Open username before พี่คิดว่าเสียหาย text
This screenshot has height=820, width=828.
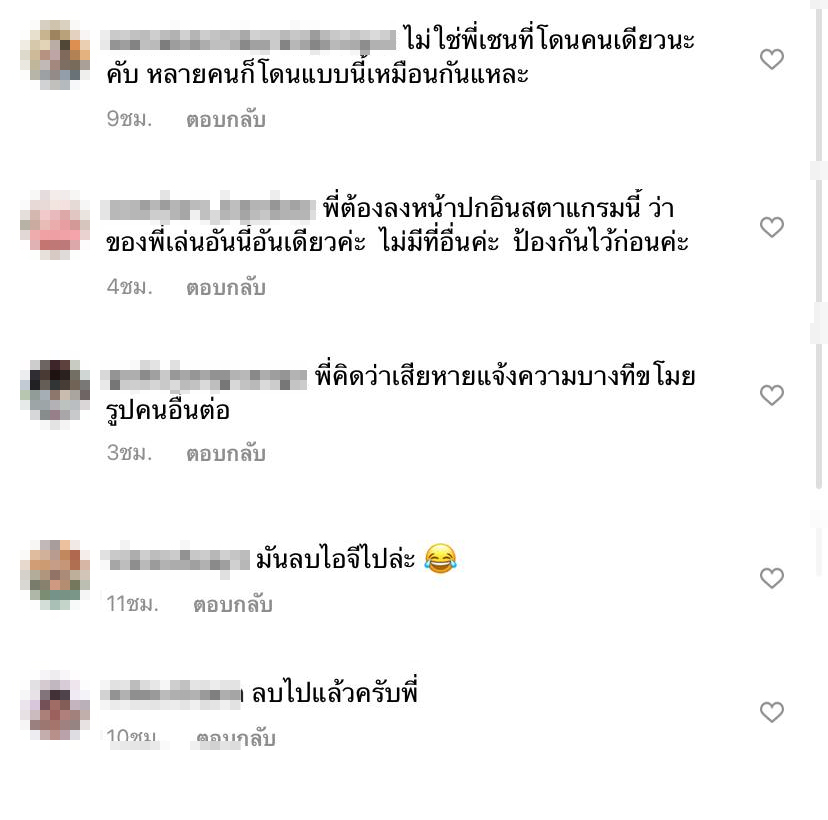point(204,378)
